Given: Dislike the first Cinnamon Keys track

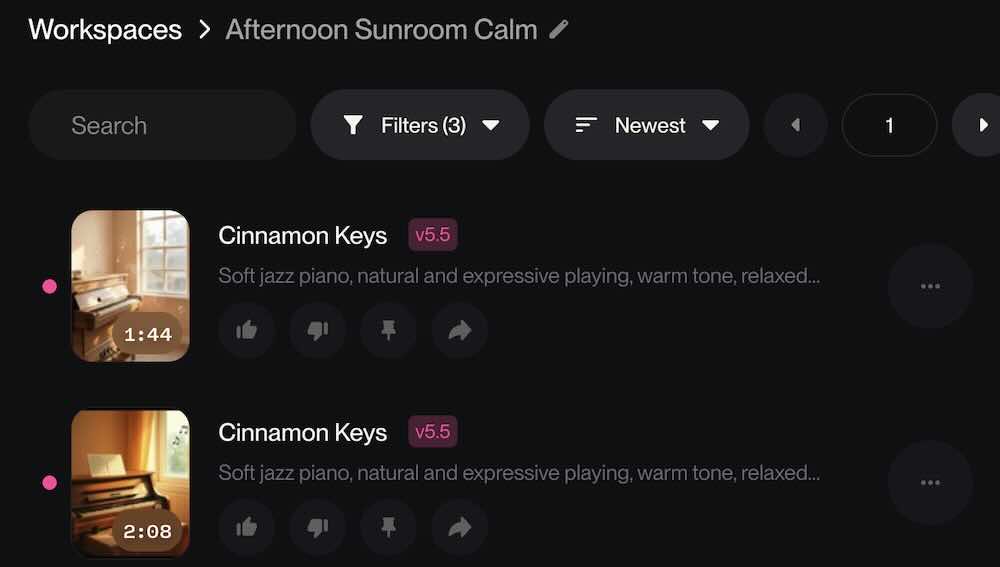Looking at the screenshot, I should 318,331.
